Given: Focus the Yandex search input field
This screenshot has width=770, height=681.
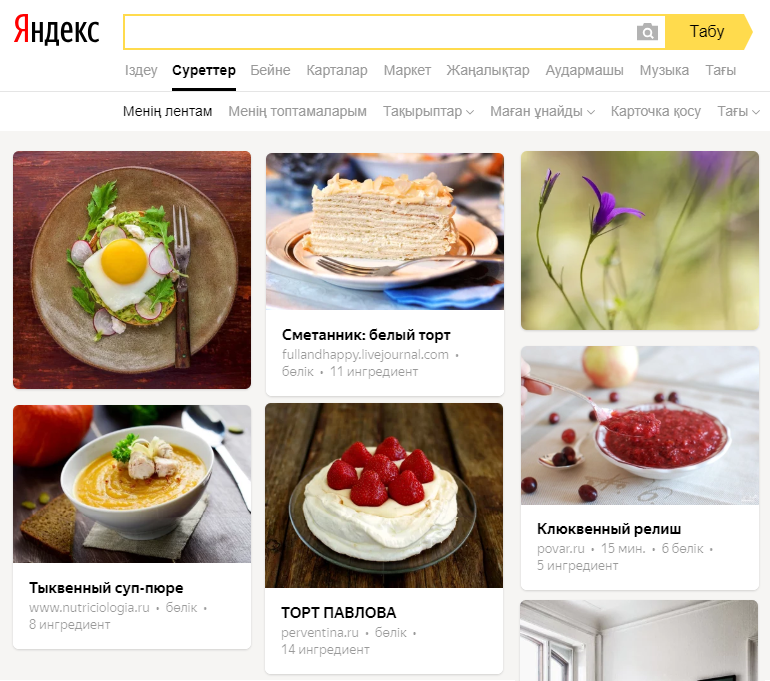Looking at the screenshot, I should pyautogui.click(x=379, y=32).
